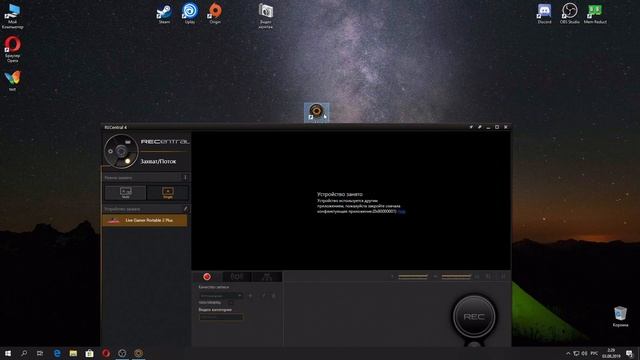Select the Live Gamer Portable 2 Plus device
This screenshot has width=640, height=360.
144,220
